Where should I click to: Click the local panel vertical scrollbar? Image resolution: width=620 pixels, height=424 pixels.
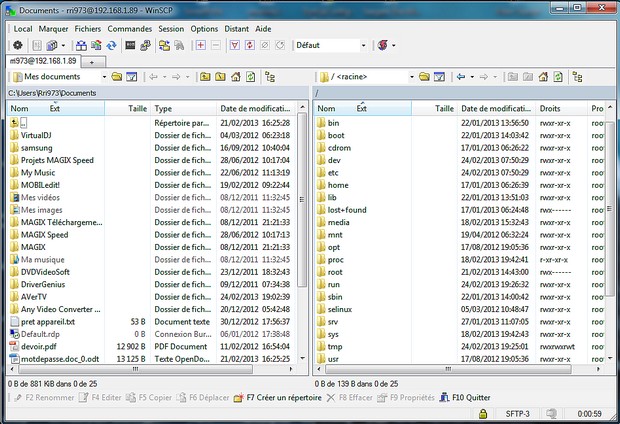pos(302,250)
